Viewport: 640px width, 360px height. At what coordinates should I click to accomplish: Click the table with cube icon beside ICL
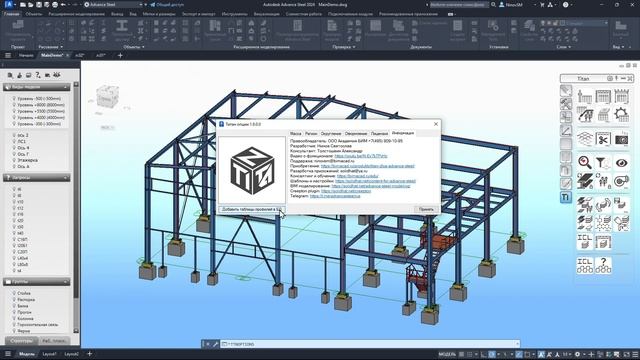(603, 241)
